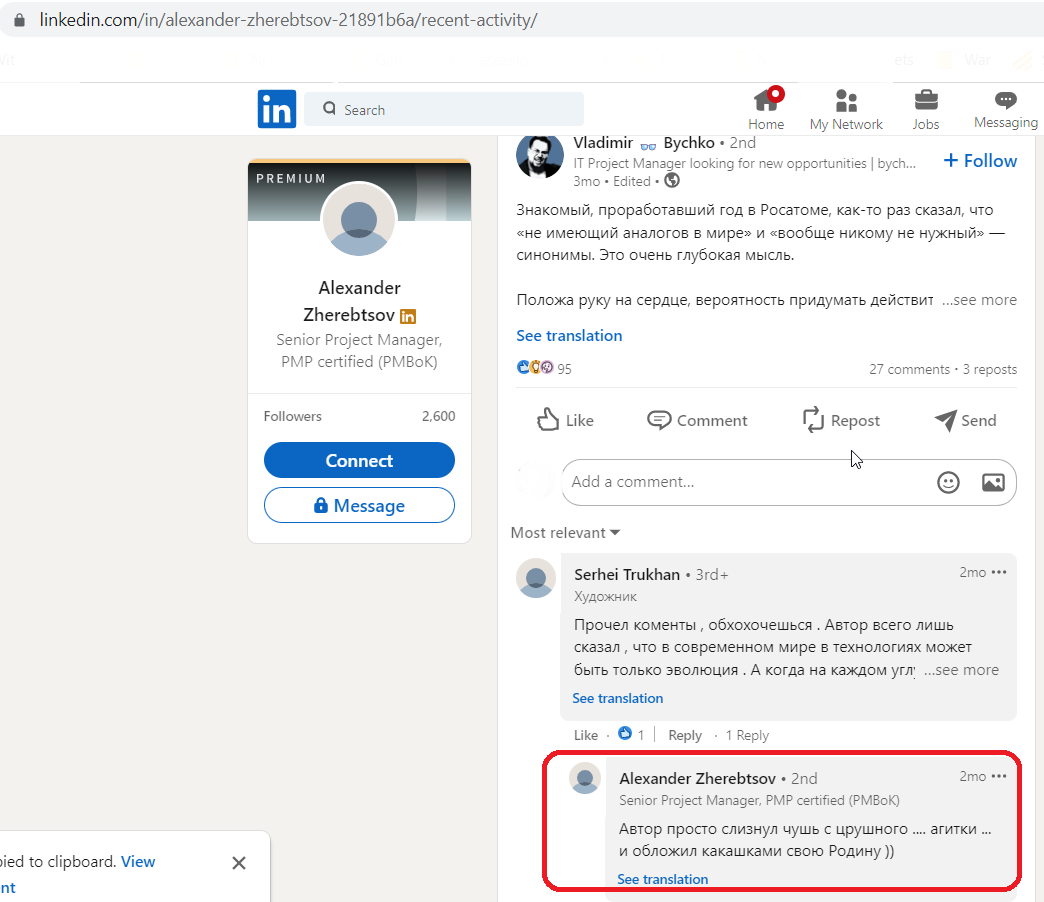Click the LinkedIn Search field
This screenshot has width=1044, height=902.
pos(444,109)
